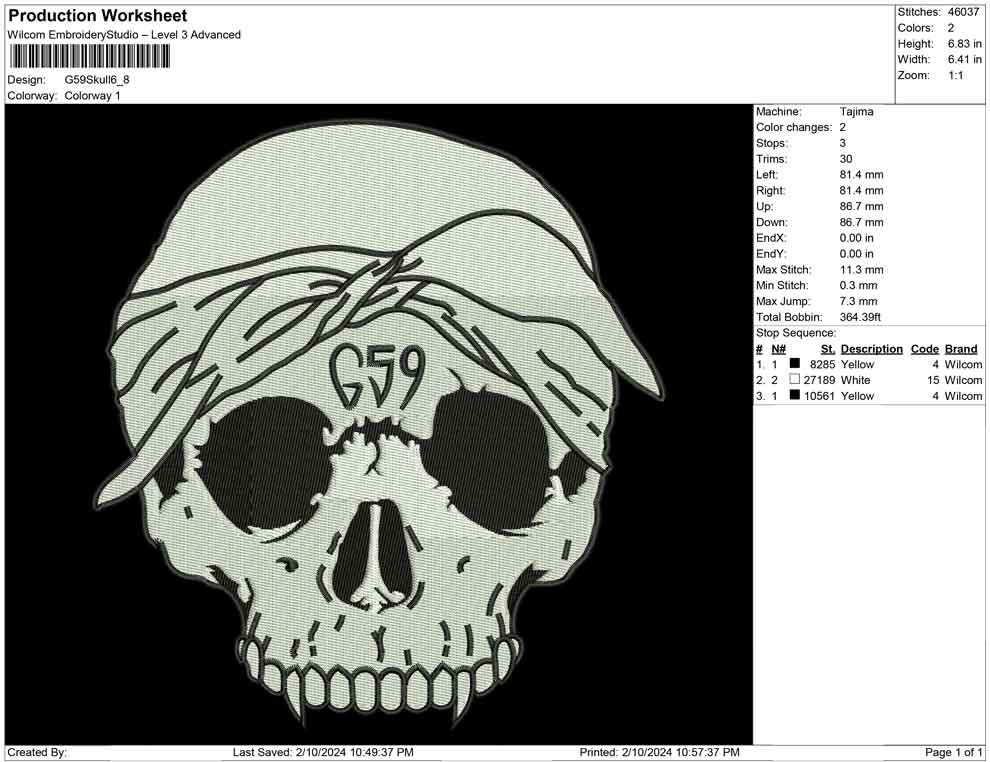Click the Production Worksheet title
This screenshot has height=762, width=990.
97,15
